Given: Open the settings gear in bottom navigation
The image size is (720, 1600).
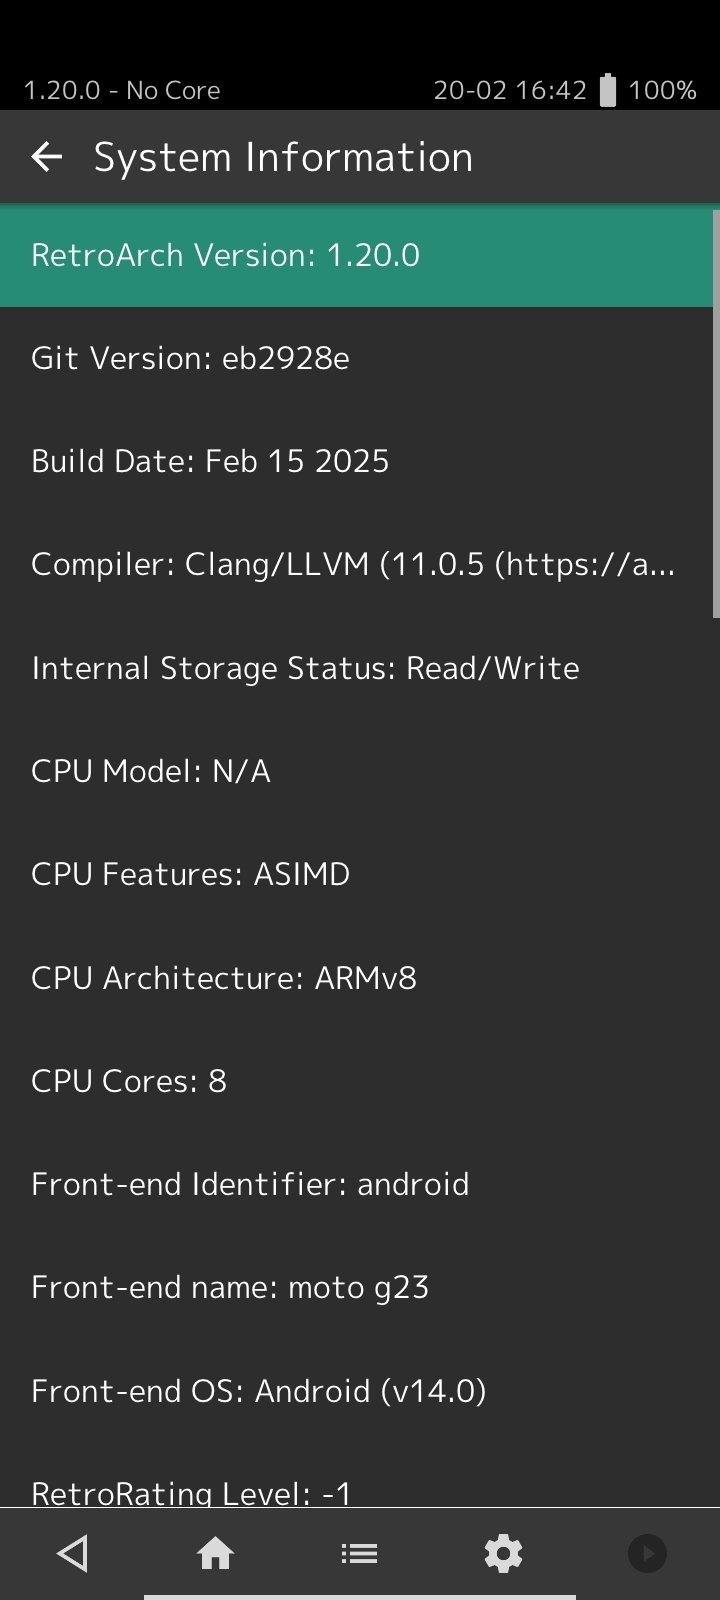Looking at the screenshot, I should tap(503, 1553).
